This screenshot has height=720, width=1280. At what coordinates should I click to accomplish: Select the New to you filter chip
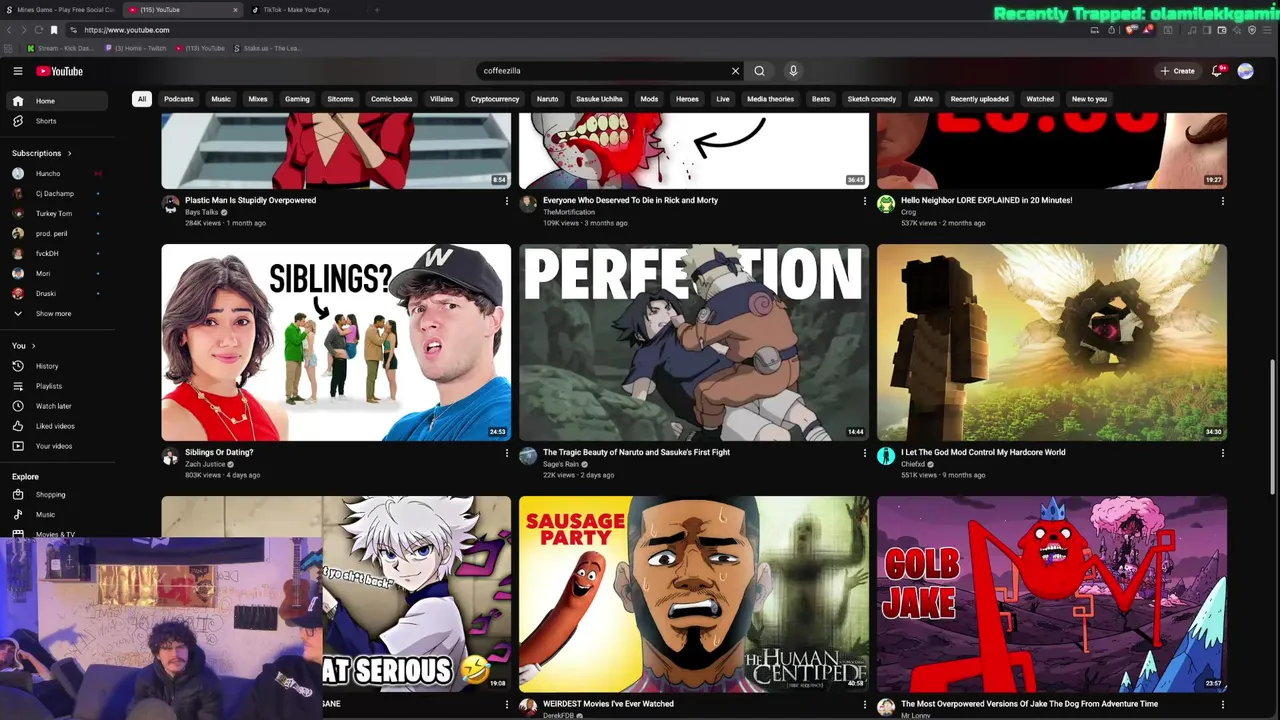[x=1089, y=99]
